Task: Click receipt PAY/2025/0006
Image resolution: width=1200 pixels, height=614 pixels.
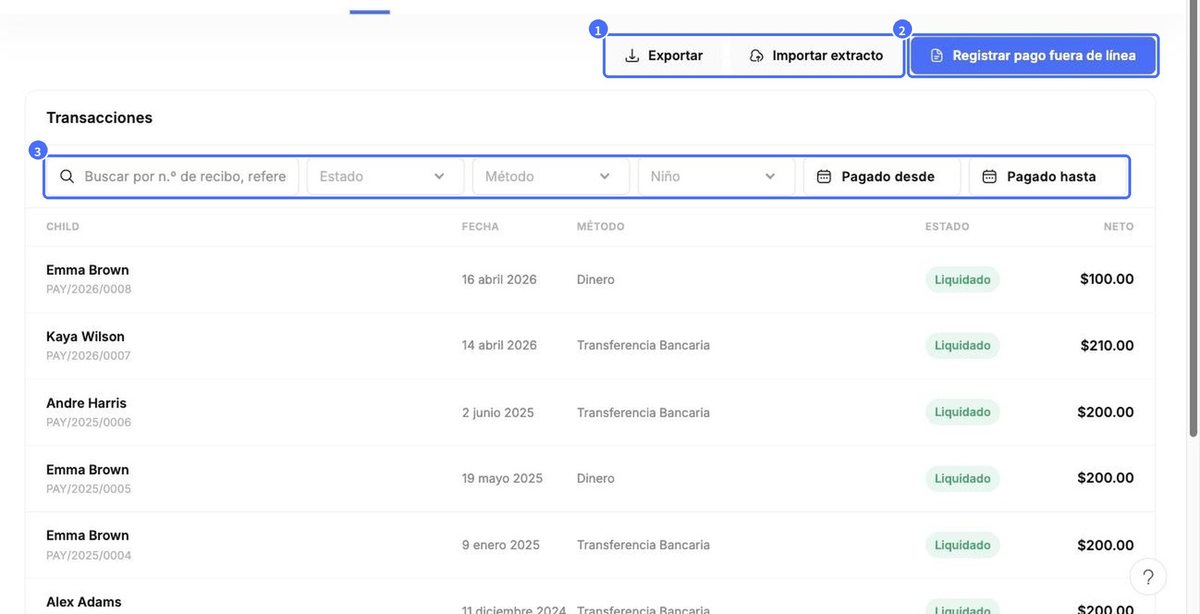Action: [x=88, y=422]
